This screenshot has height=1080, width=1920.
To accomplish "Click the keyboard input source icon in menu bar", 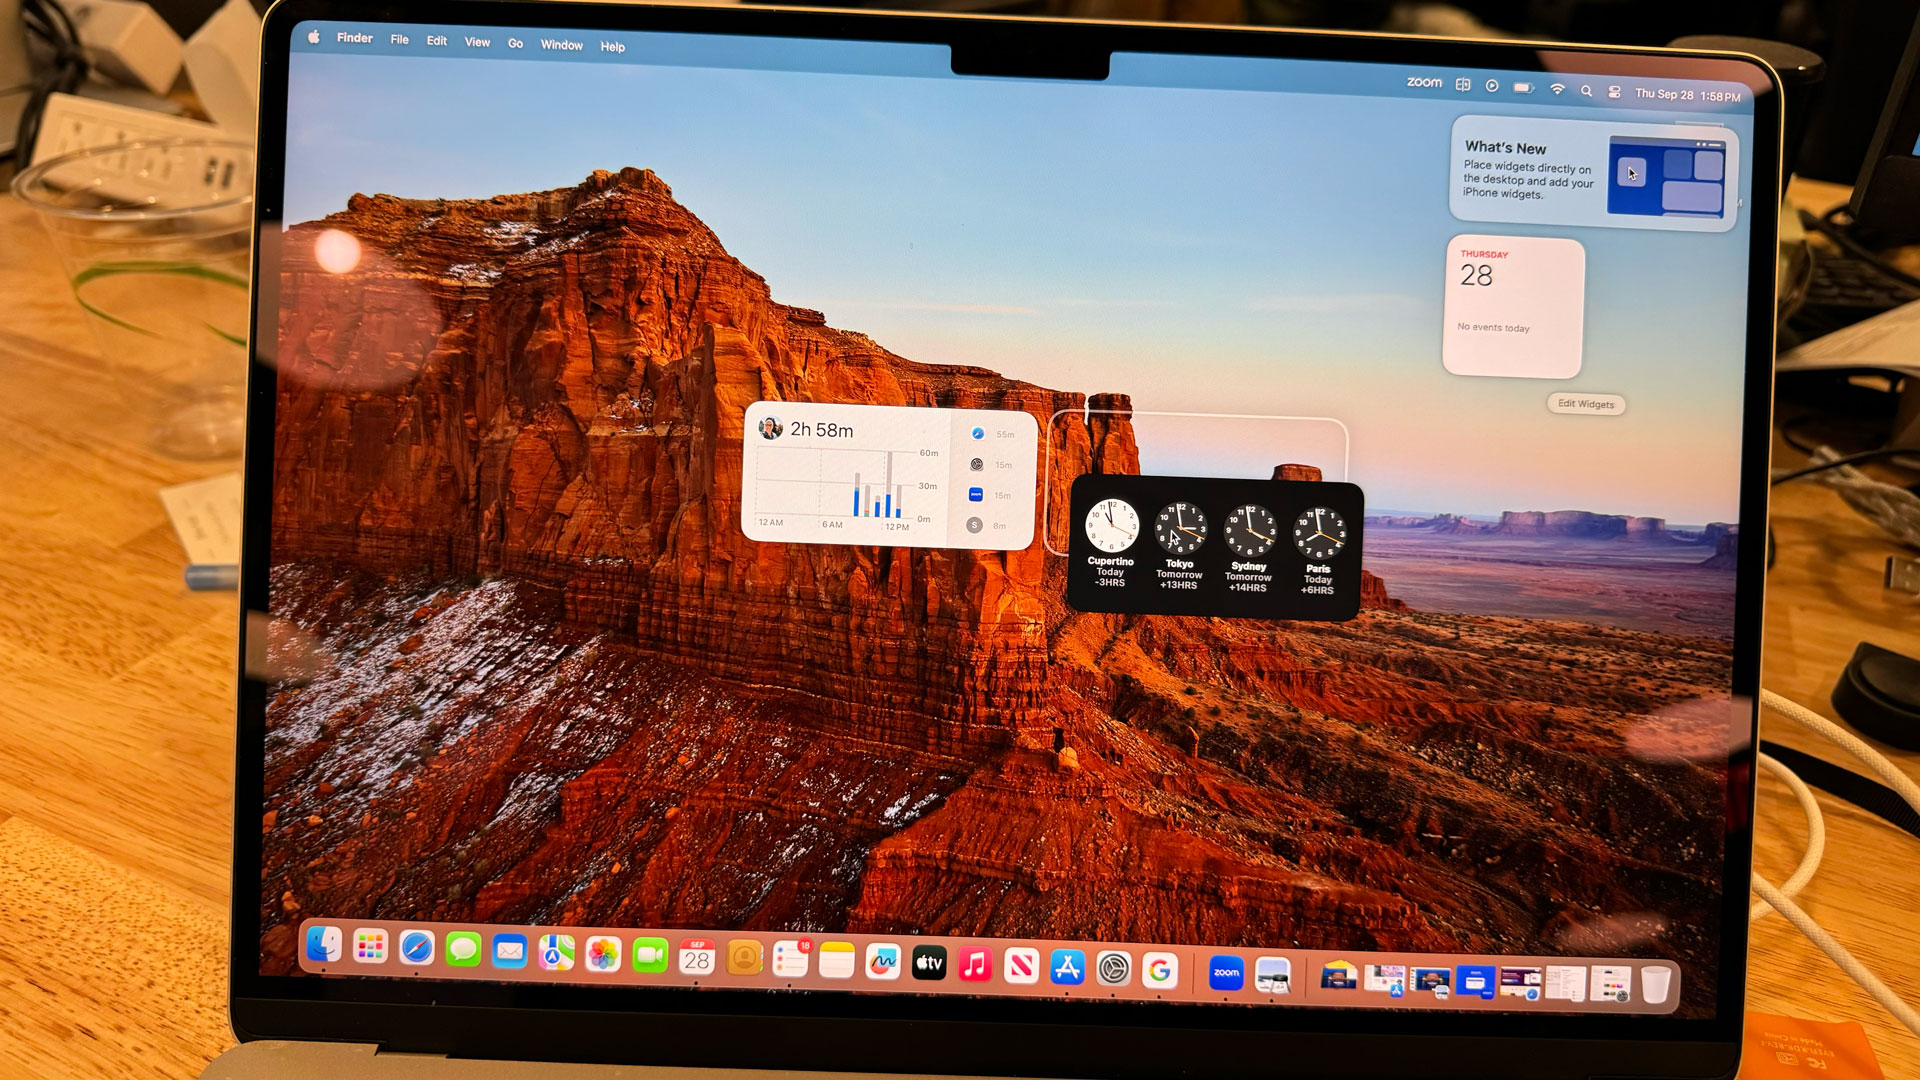I will coord(1462,85).
